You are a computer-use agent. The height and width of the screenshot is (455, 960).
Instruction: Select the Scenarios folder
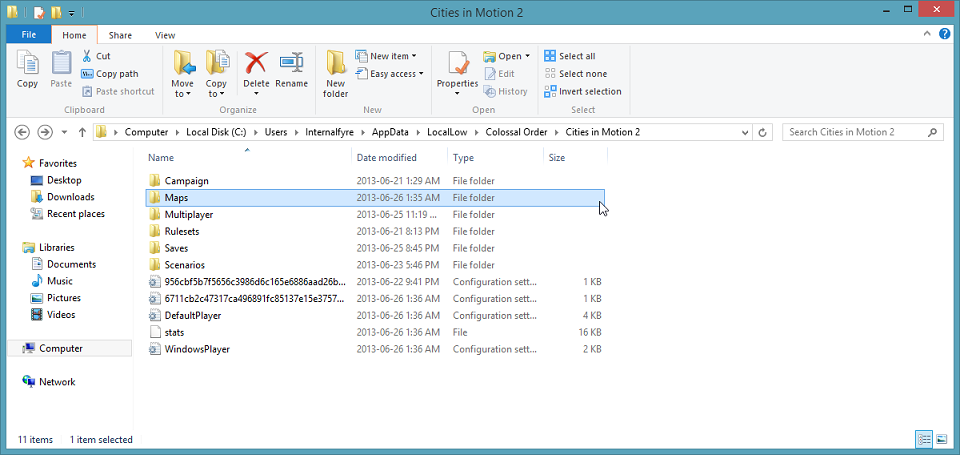tap(375, 265)
